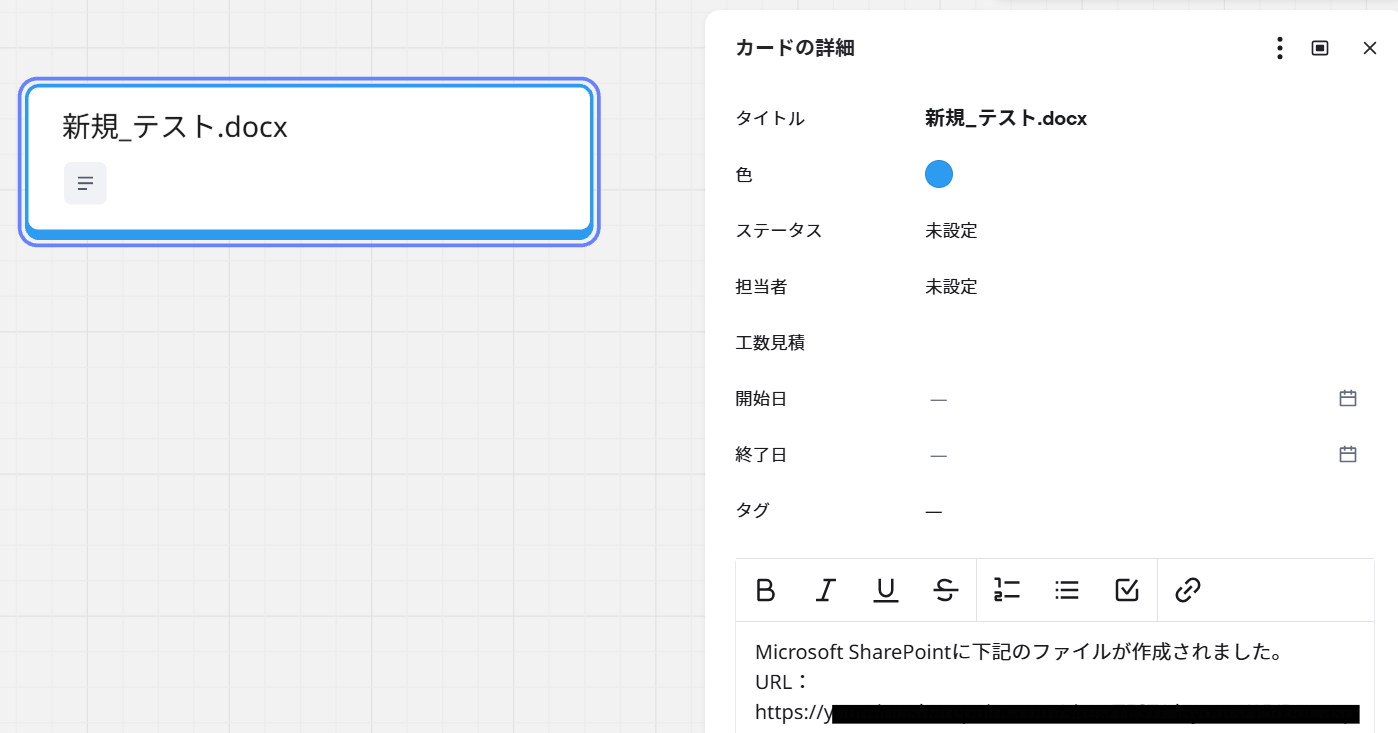Open the start date calendar picker
The image size is (1398, 733).
pyautogui.click(x=1347, y=398)
